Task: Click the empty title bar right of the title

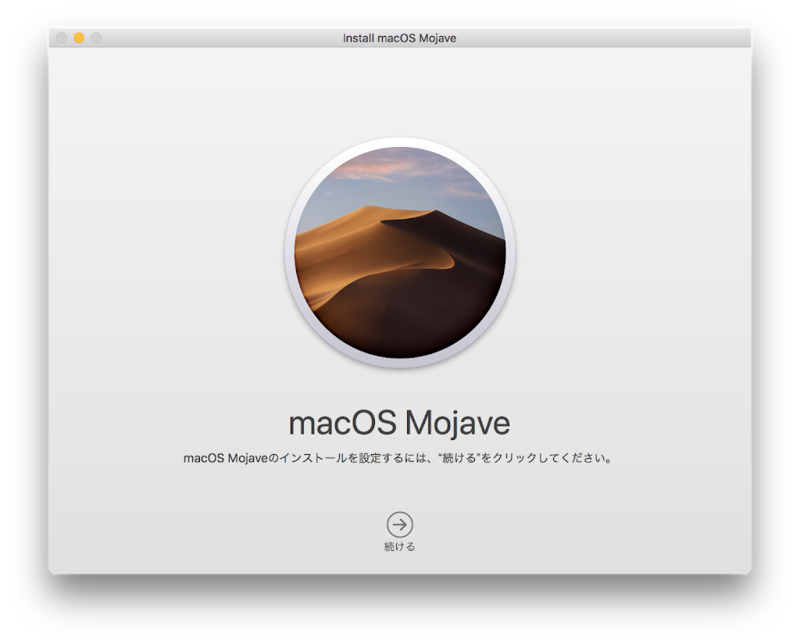Action: pos(600,38)
